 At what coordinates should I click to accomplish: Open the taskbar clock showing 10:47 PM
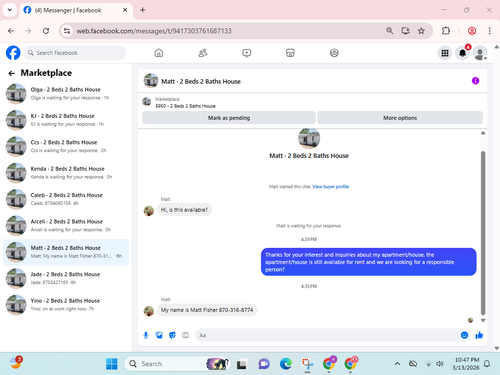click(466, 364)
